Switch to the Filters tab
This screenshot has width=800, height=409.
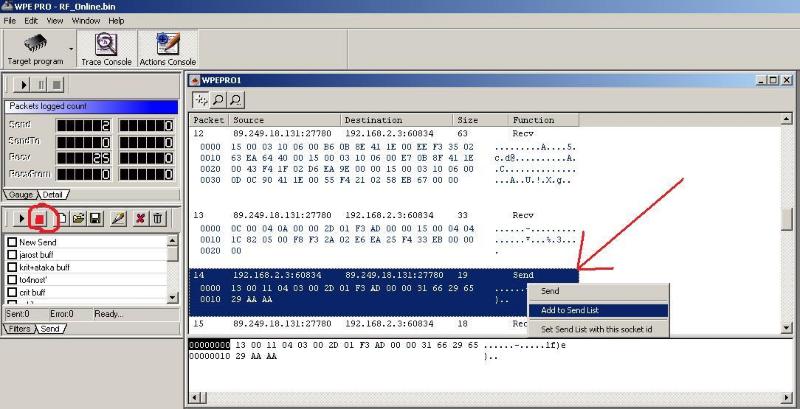[x=20, y=328]
